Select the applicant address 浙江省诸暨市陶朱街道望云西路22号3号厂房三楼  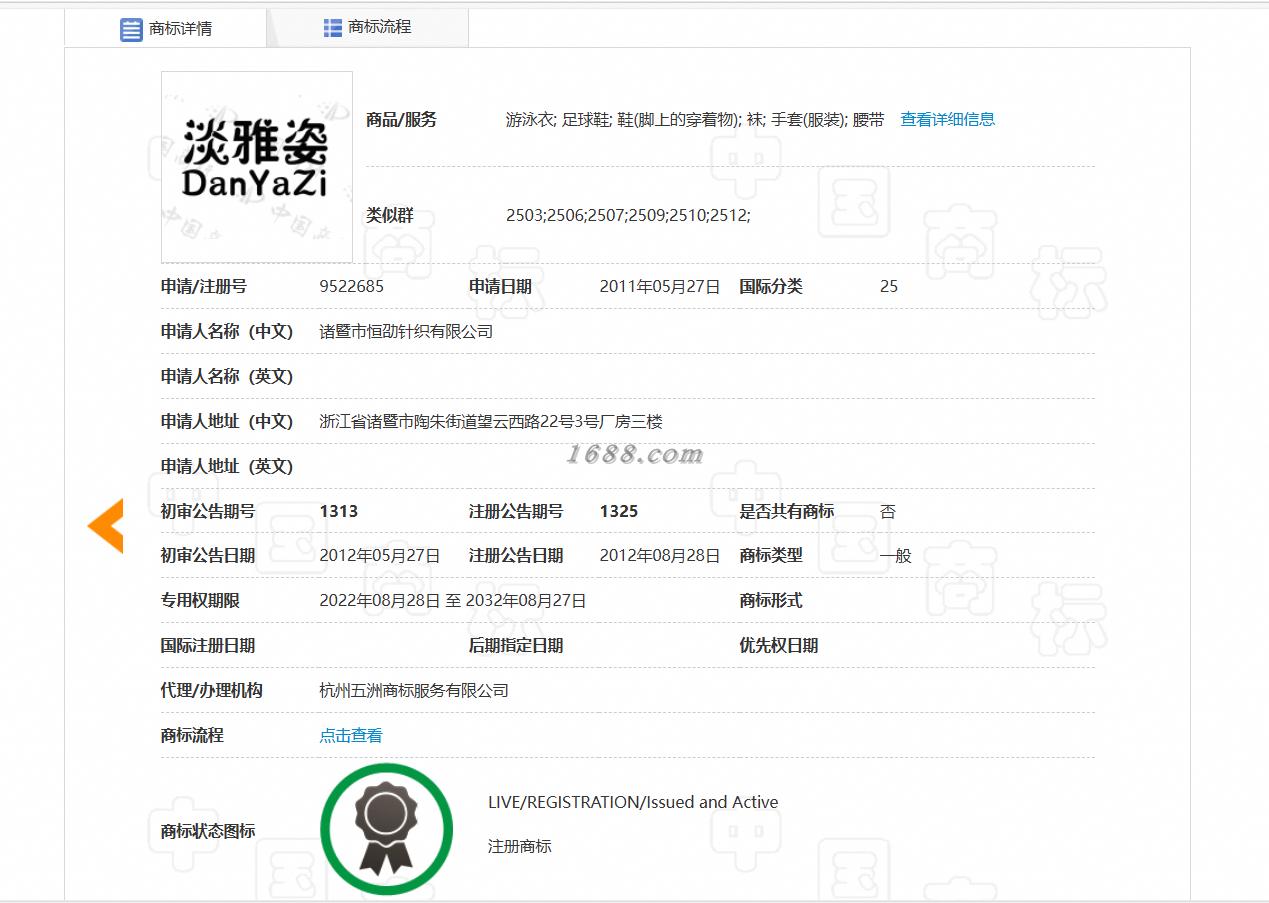(491, 421)
